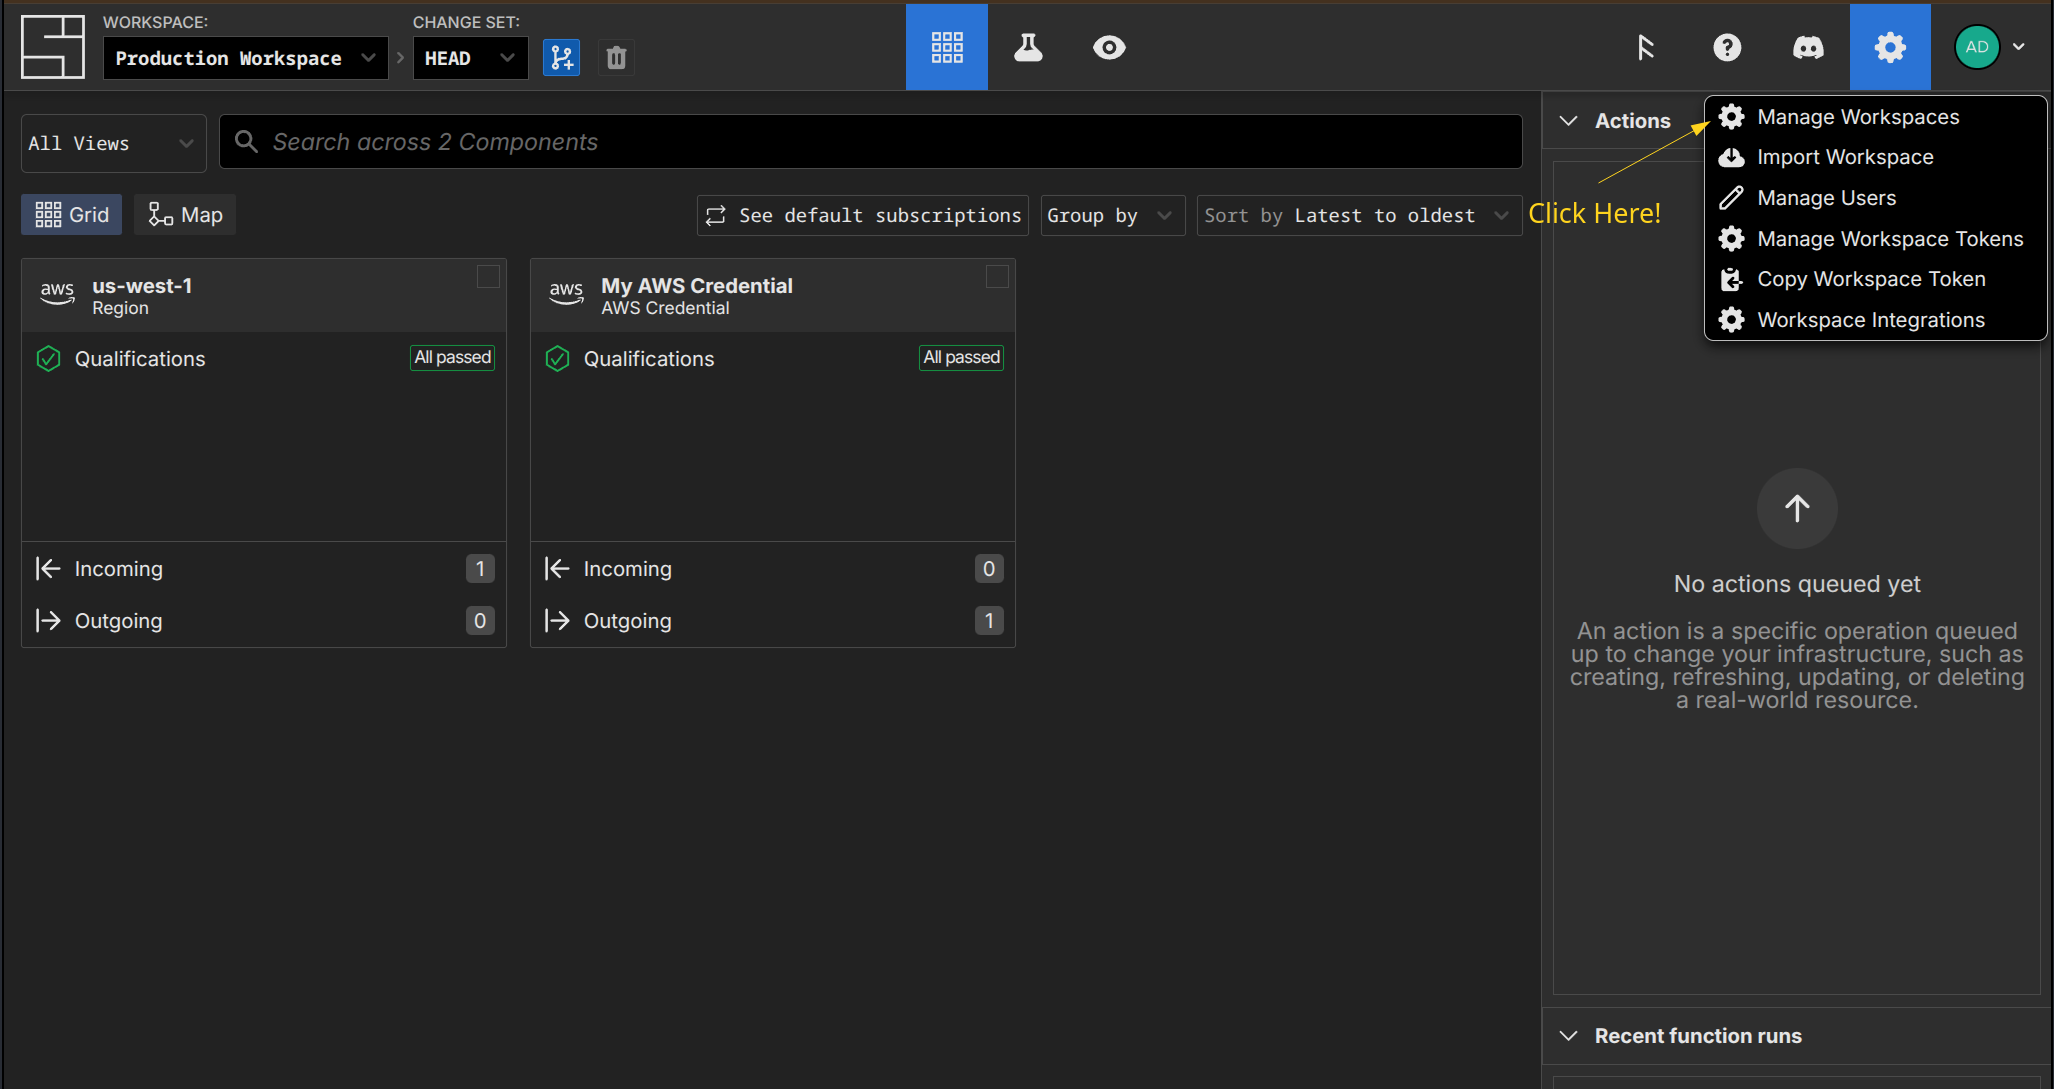2054x1089 pixels.
Task: Open the eye audit view icon
Action: pyautogui.click(x=1109, y=47)
